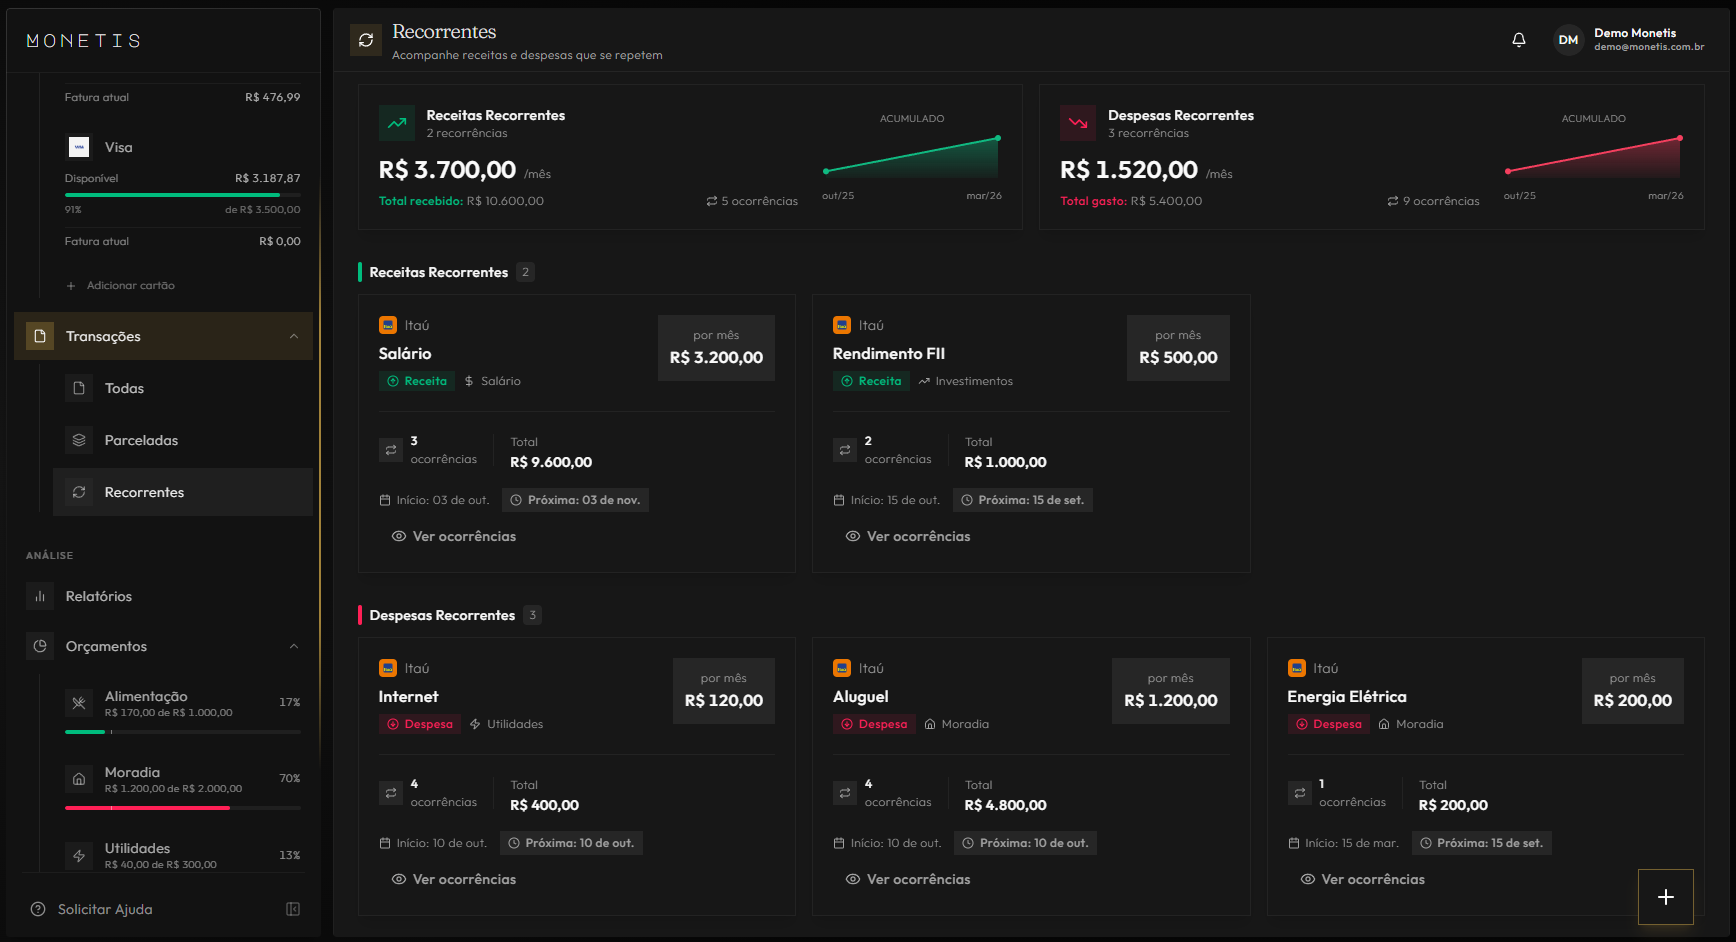Show occurrences for Aluguel
Image resolution: width=1736 pixels, height=942 pixels.
click(x=908, y=880)
